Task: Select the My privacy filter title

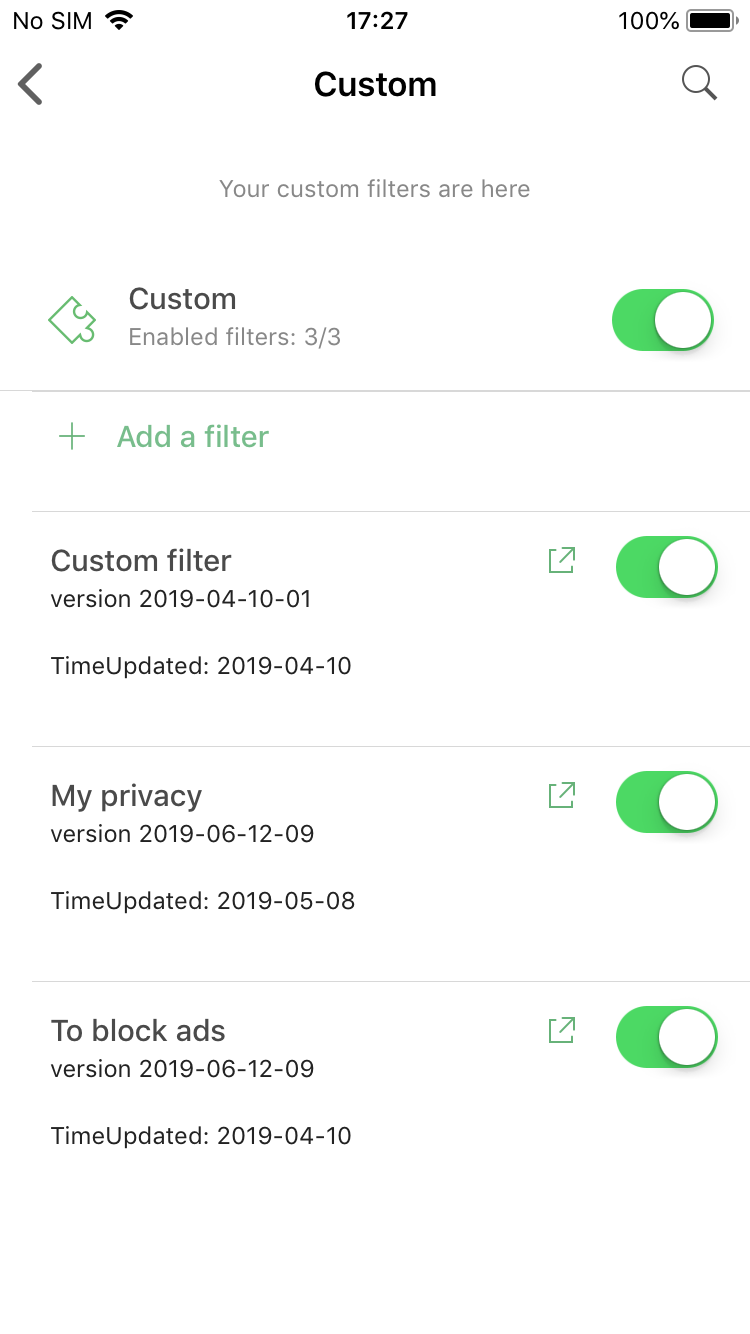Action: 126,796
